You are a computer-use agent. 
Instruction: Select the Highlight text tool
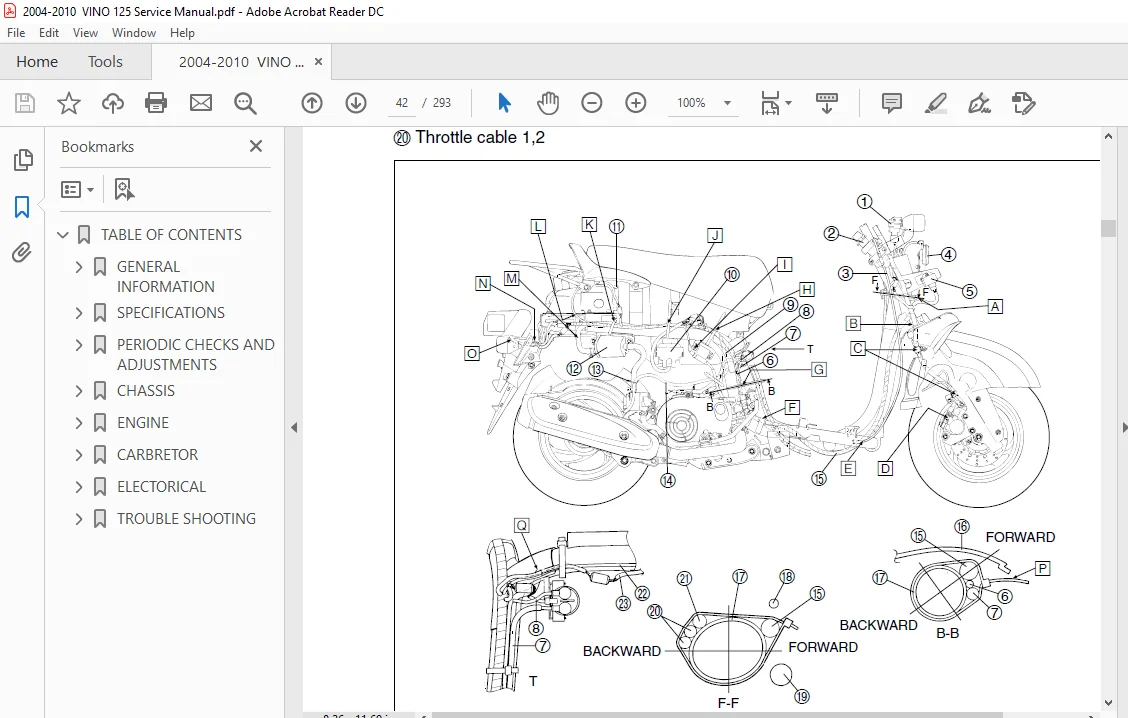pyautogui.click(x=935, y=103)
